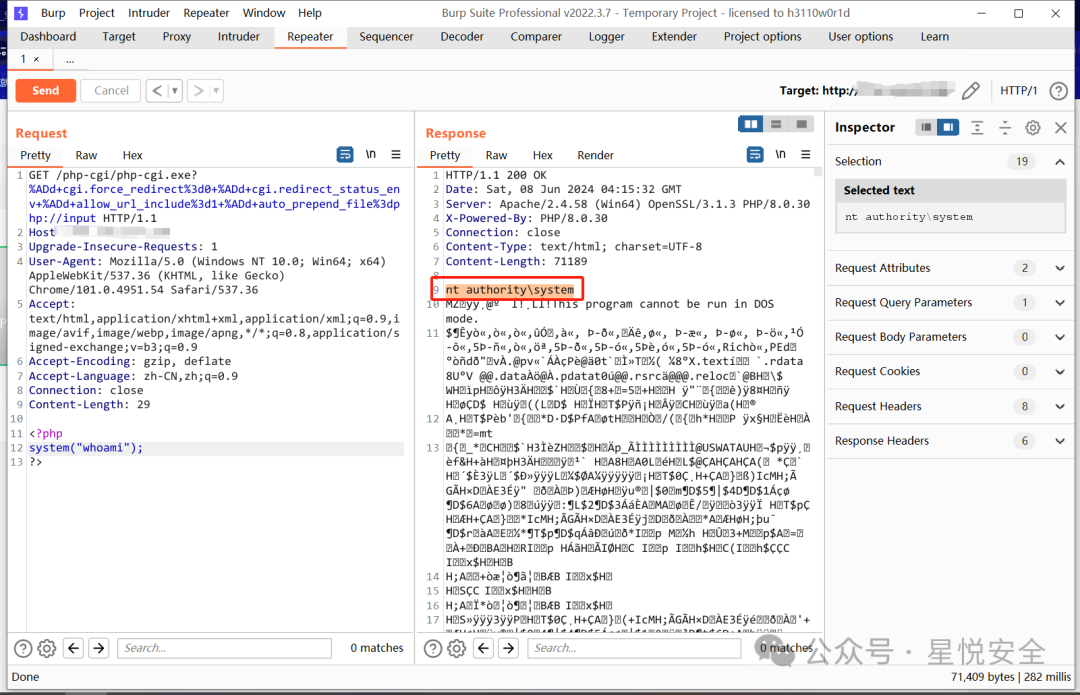Expand Request Attributes section
The width and height of the screenshot is (1080, 695).
tap(1060, 268)
